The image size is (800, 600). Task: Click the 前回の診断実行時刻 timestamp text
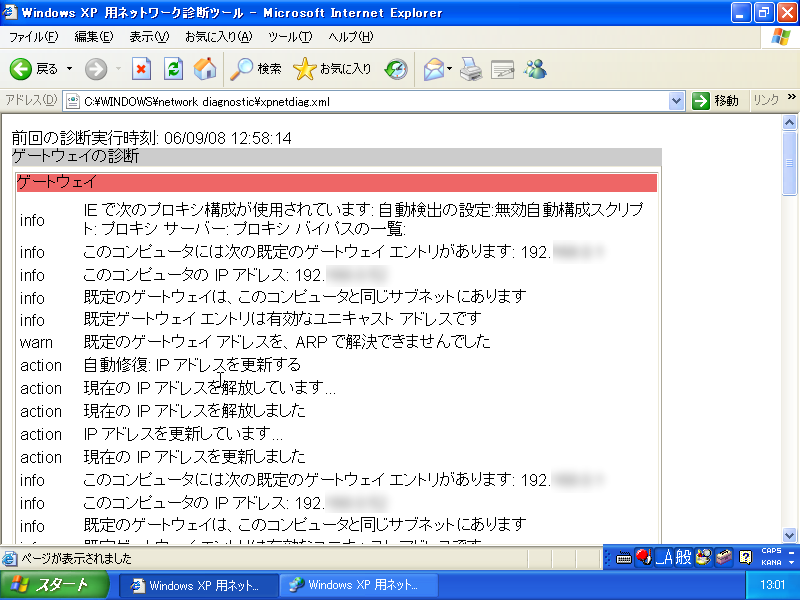152,138
